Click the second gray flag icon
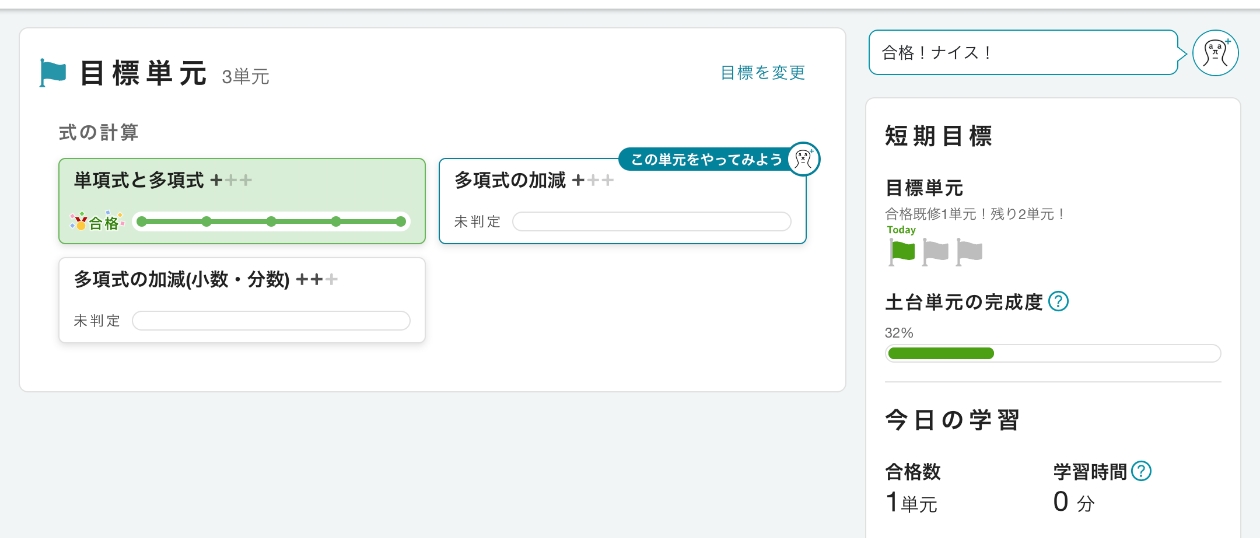Viewport: 1260px width, 538px height. coord(969,252)
